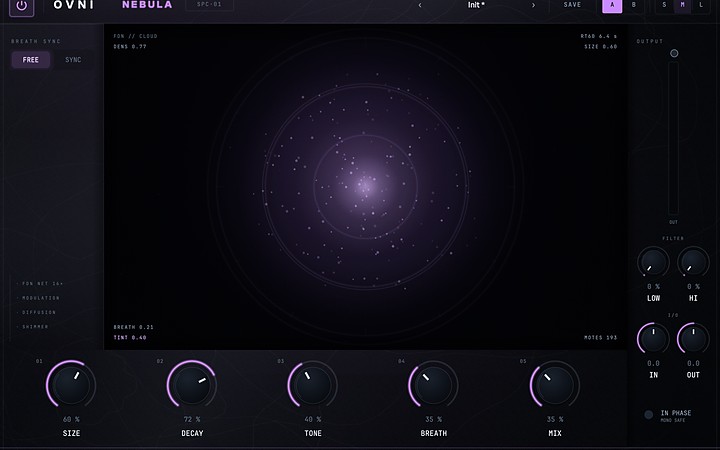Click the TINT 0.40 readout
Screen dimensions: 720x450
coord(130,338)
